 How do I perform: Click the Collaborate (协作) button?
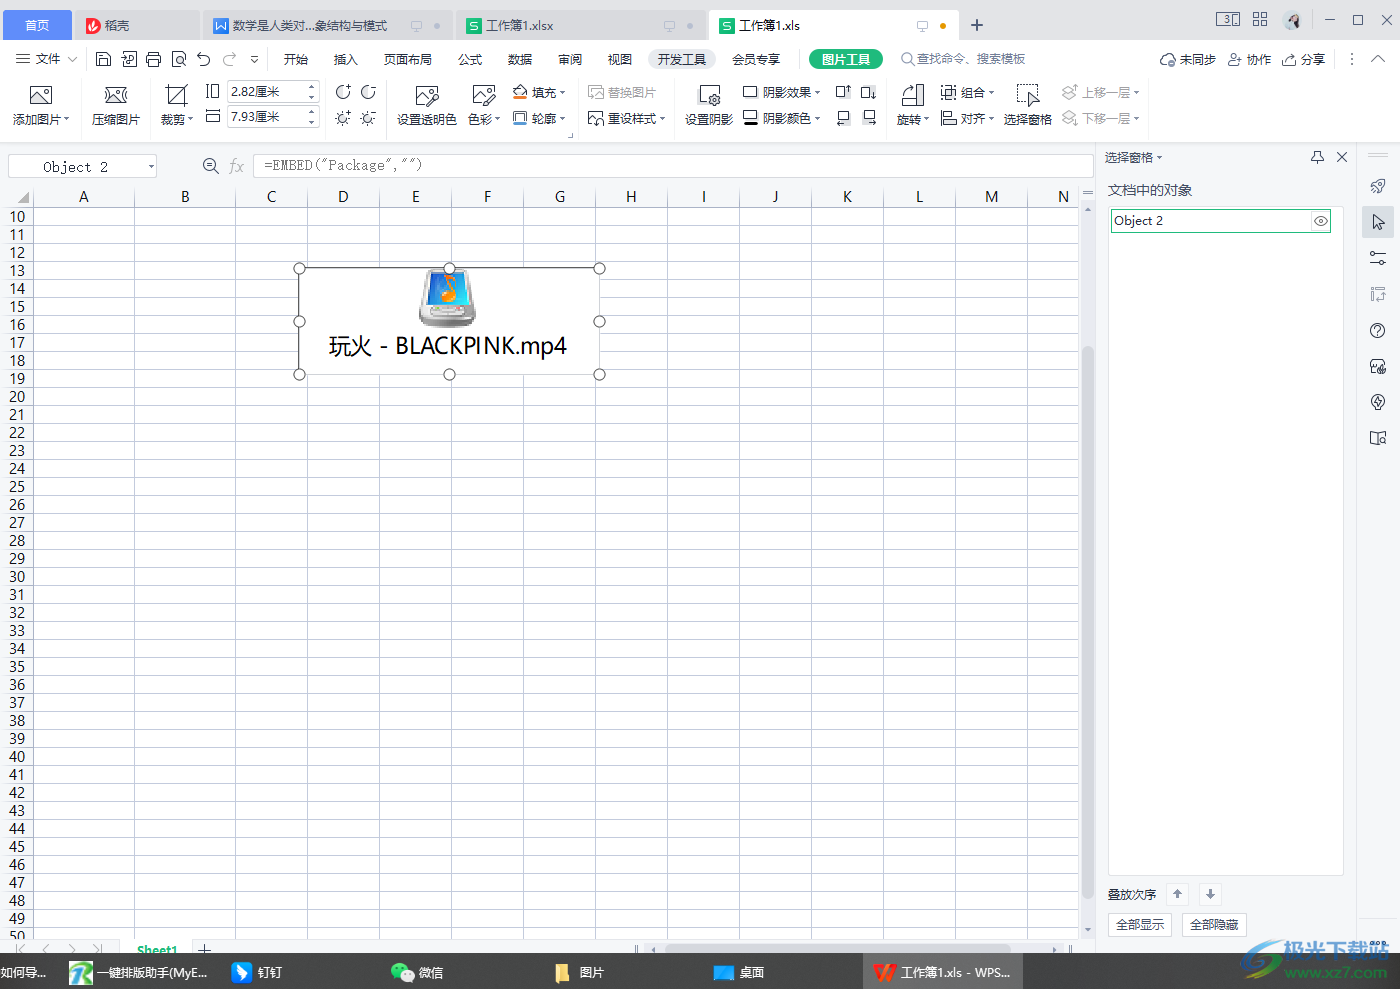coord(1249,59)
